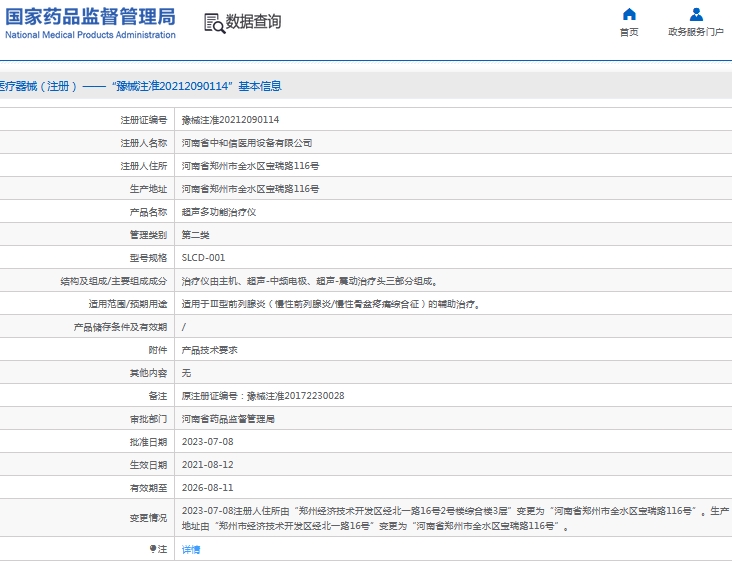Click the 结构及组成/主要组成成分 label
732x561 pixels.
click(113, 281)
